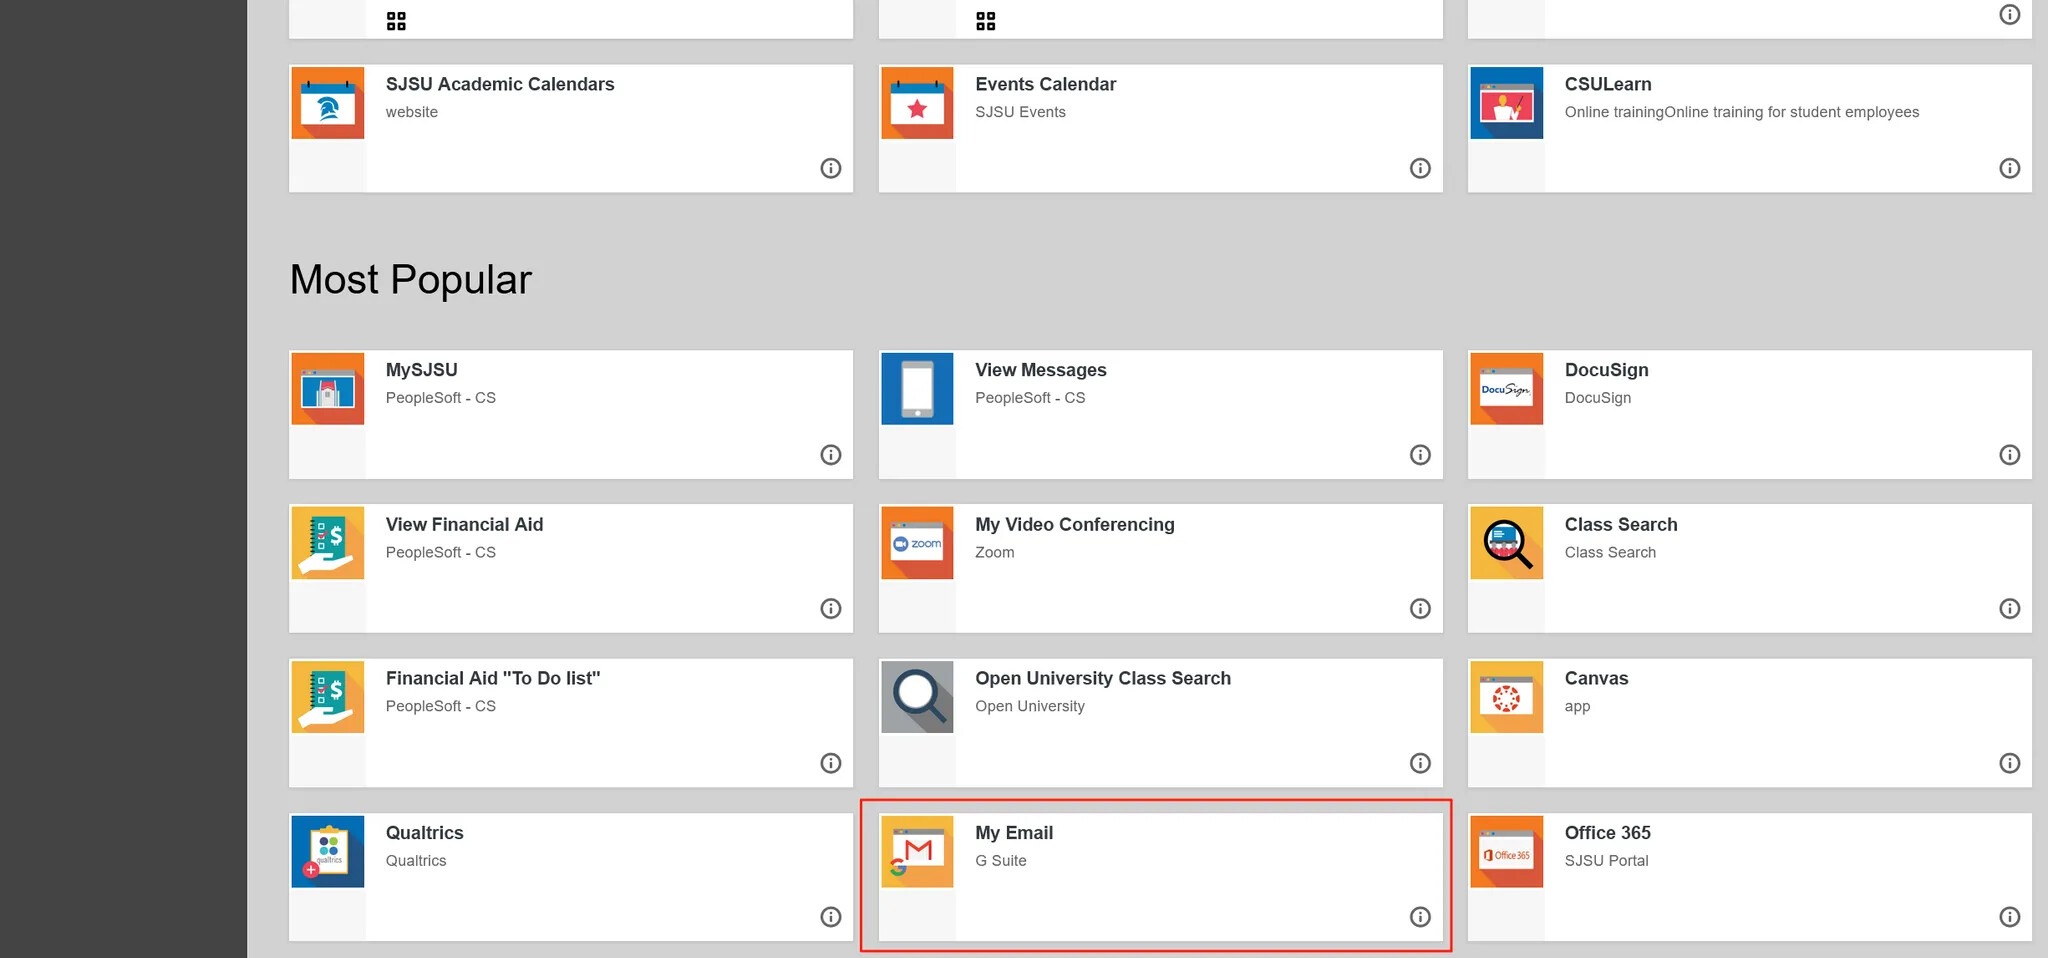This screenshot has height=958, width=2048.
Task: Click the Gmail My Email icon
Action: 917,851
